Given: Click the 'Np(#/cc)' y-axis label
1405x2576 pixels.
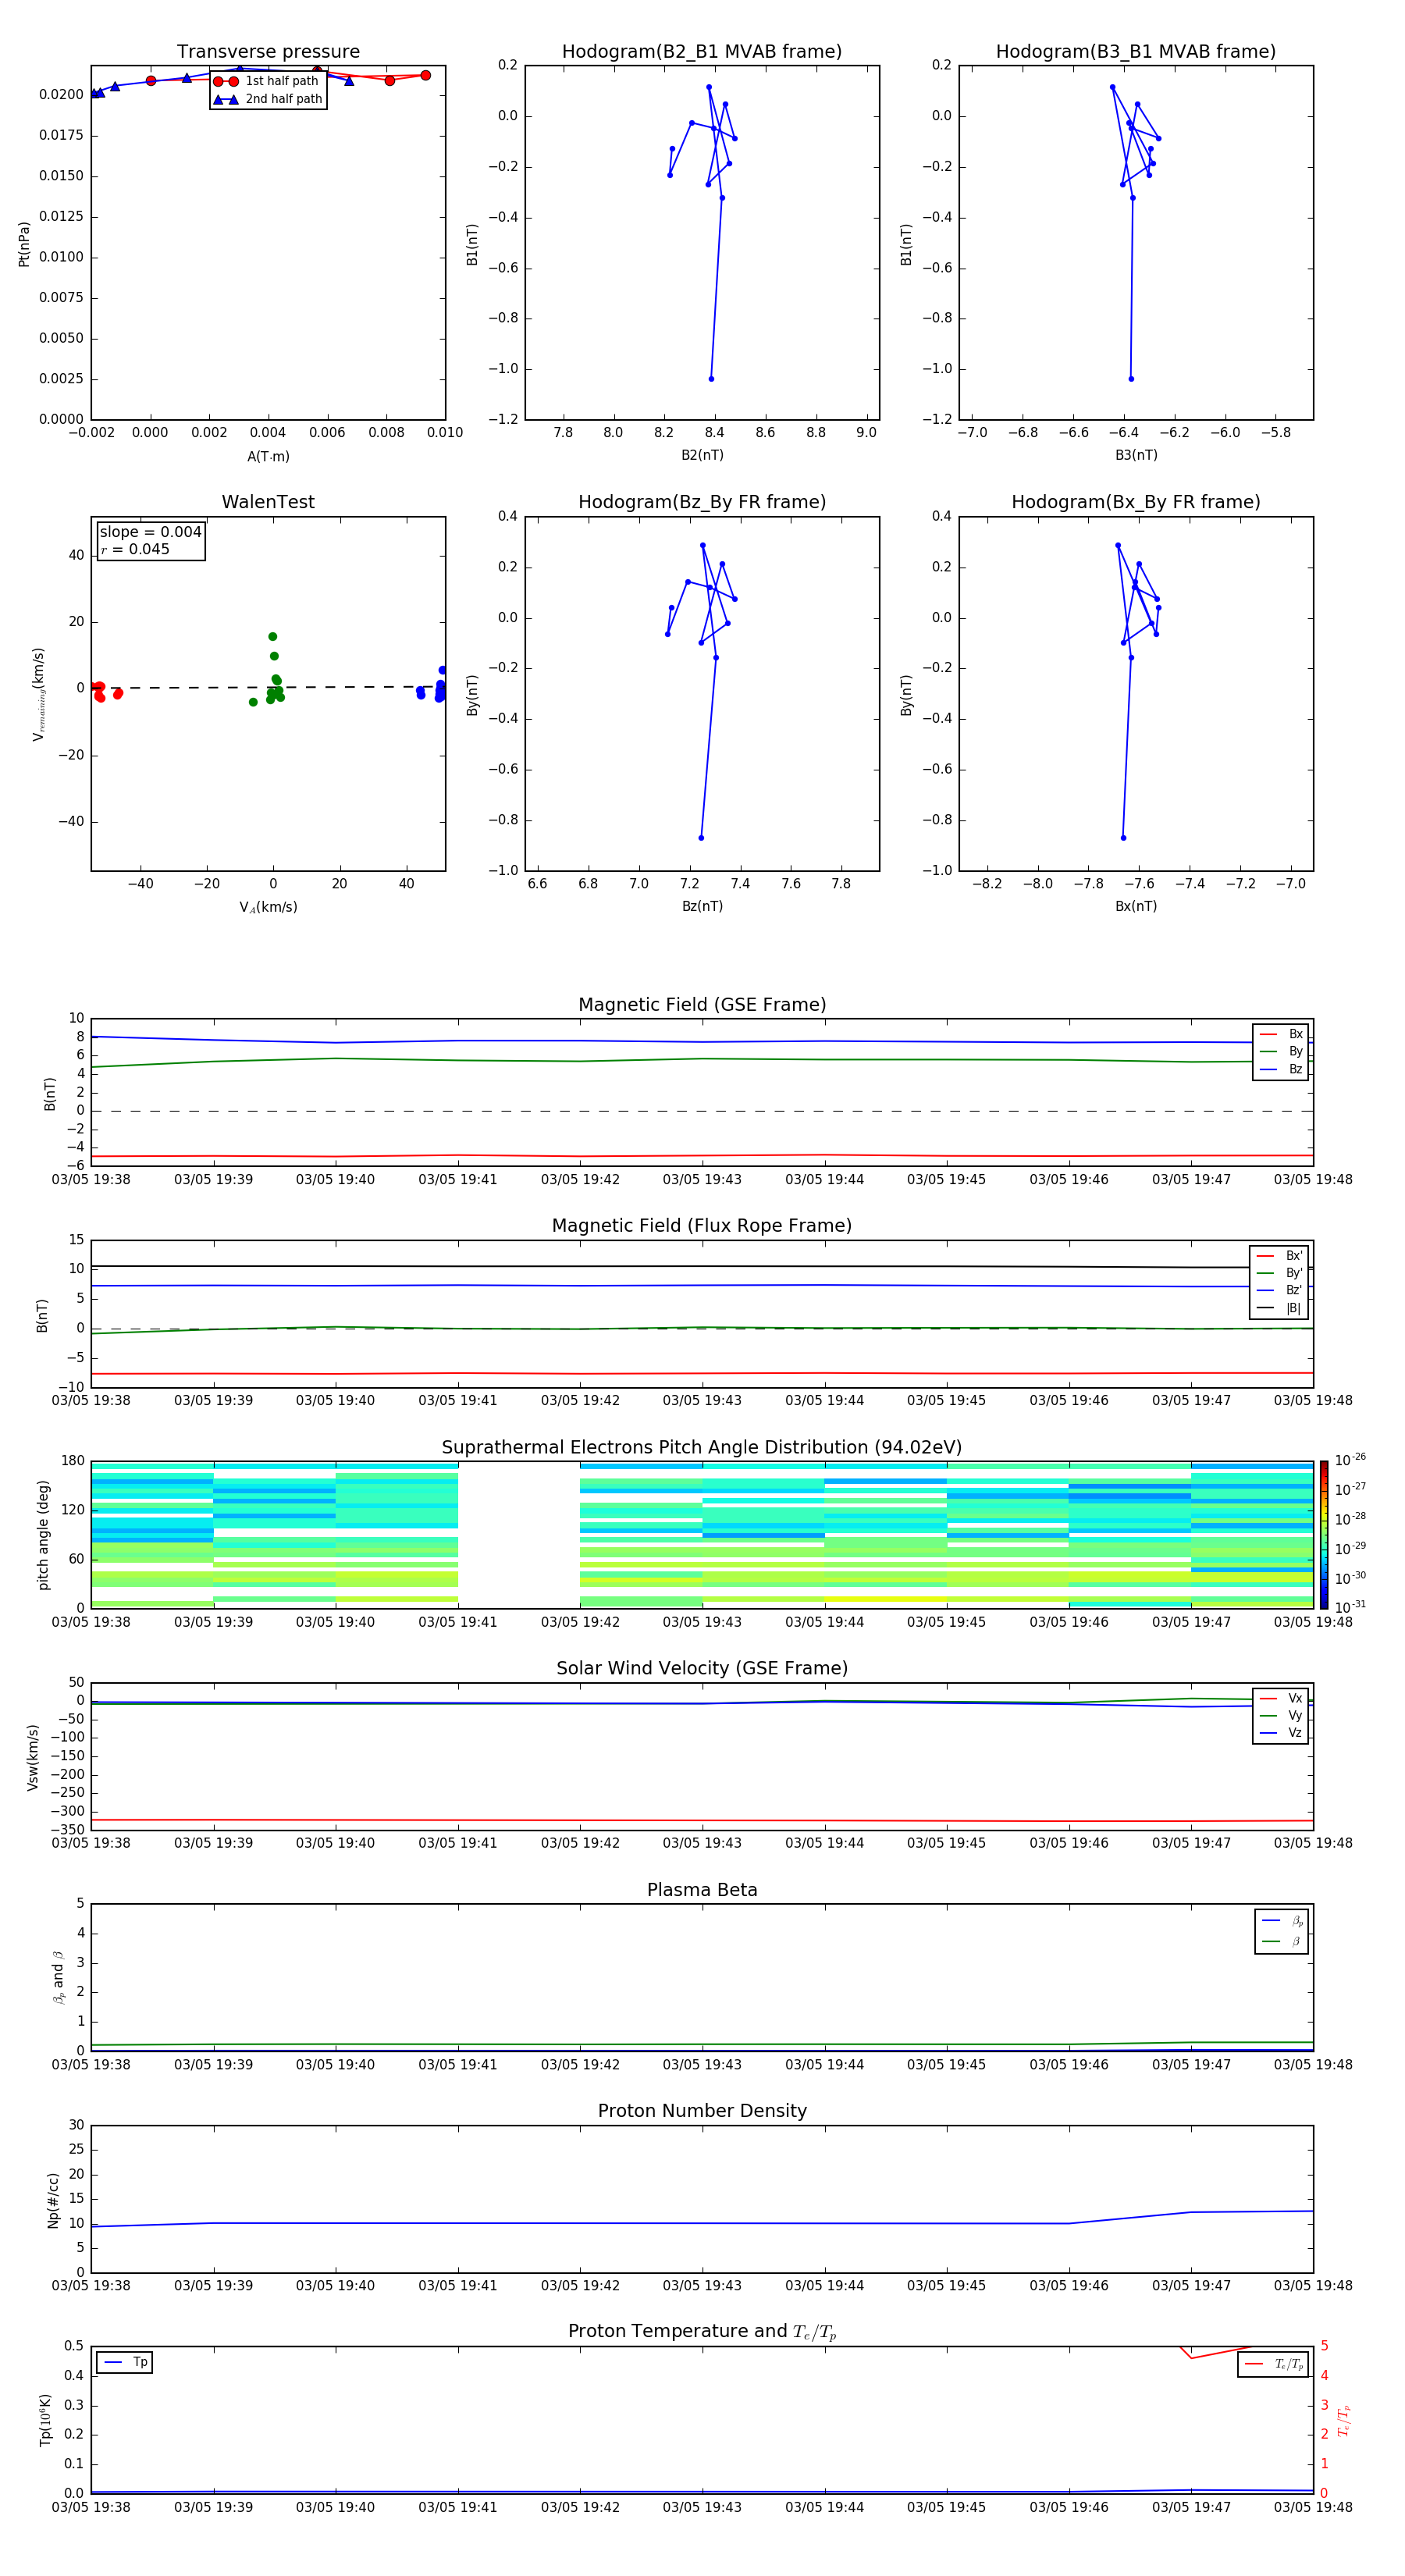Looking at the screenshot, I should click(x=53, y=2200).
